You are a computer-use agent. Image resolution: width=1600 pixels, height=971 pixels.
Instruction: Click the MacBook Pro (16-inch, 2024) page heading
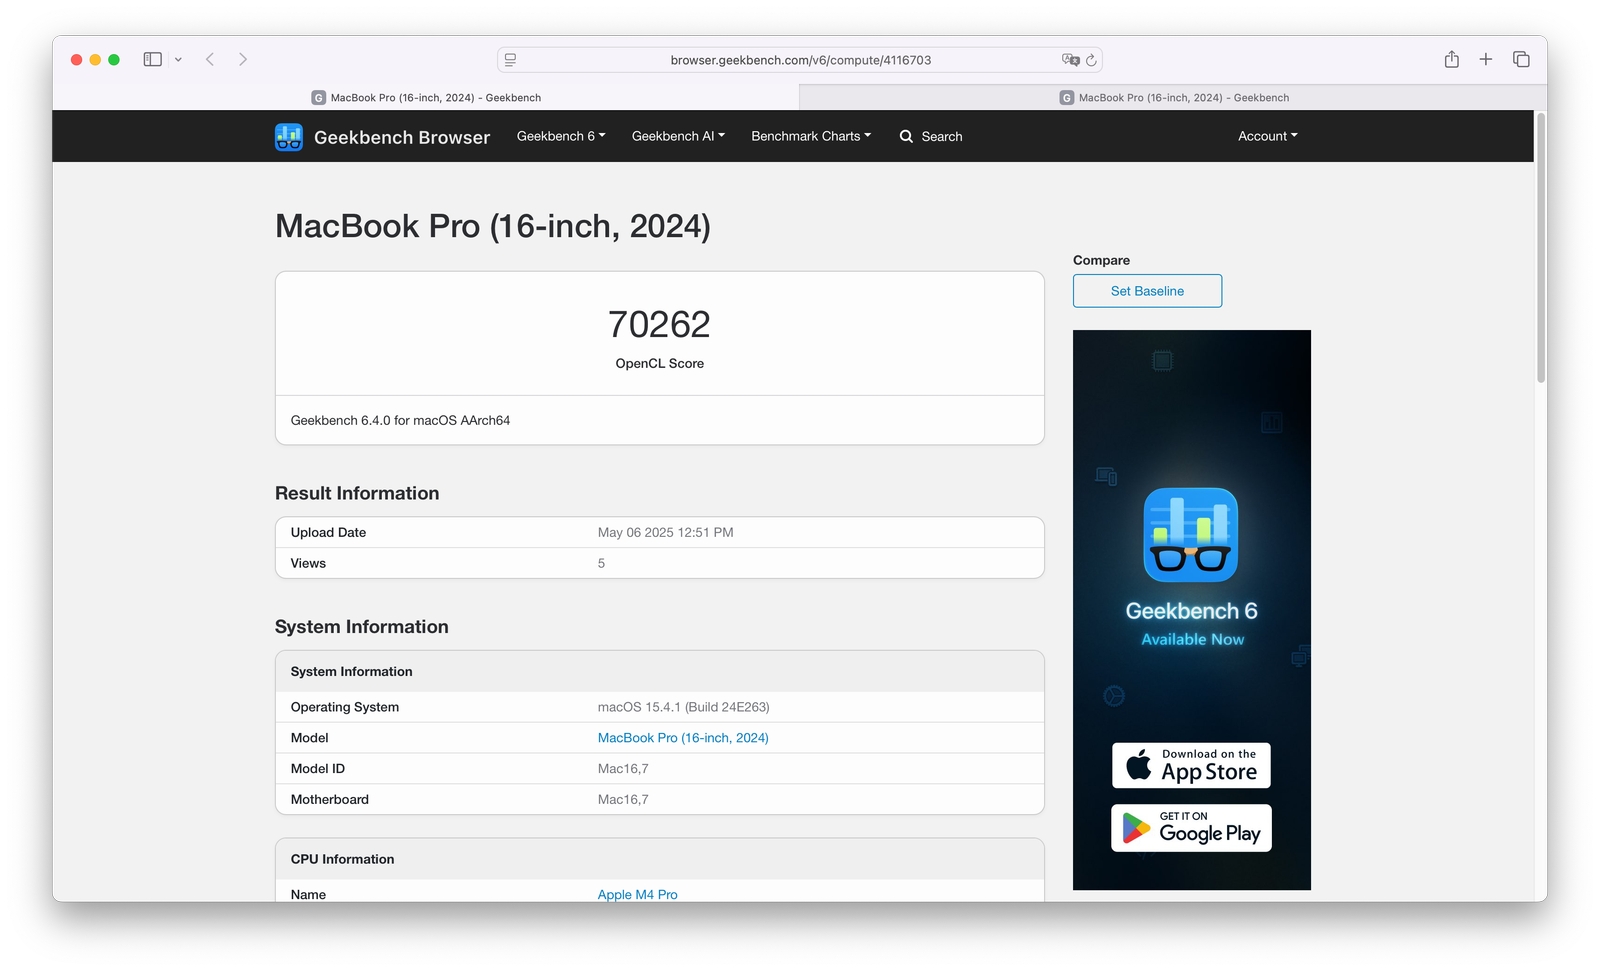pos(493,226)
